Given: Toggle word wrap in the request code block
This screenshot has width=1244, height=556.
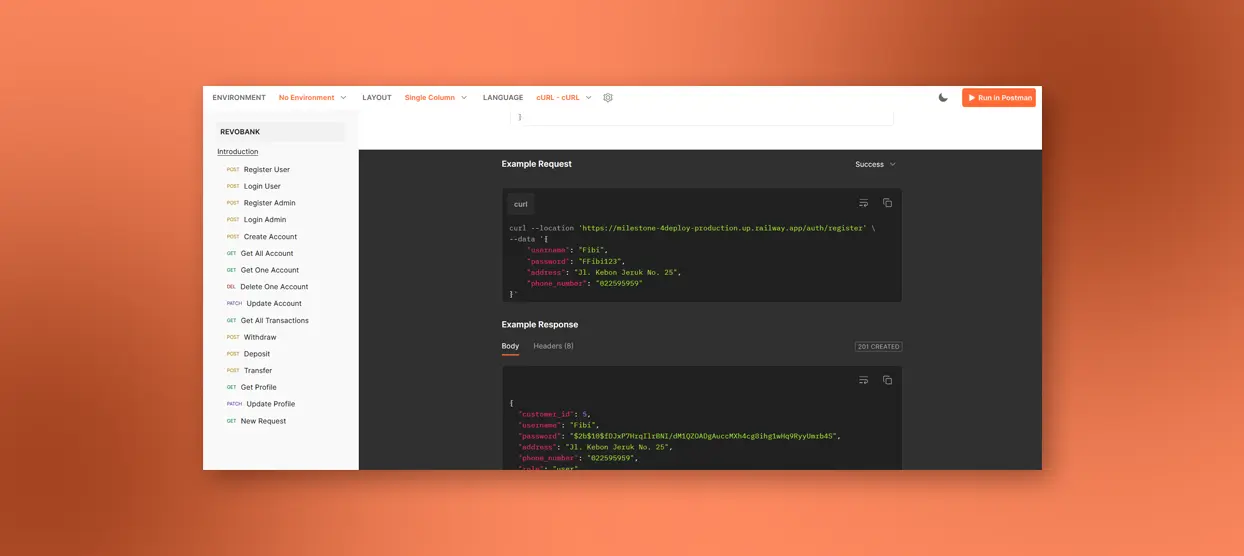Looking at the screenshot, I should click(x=864, y=203).
